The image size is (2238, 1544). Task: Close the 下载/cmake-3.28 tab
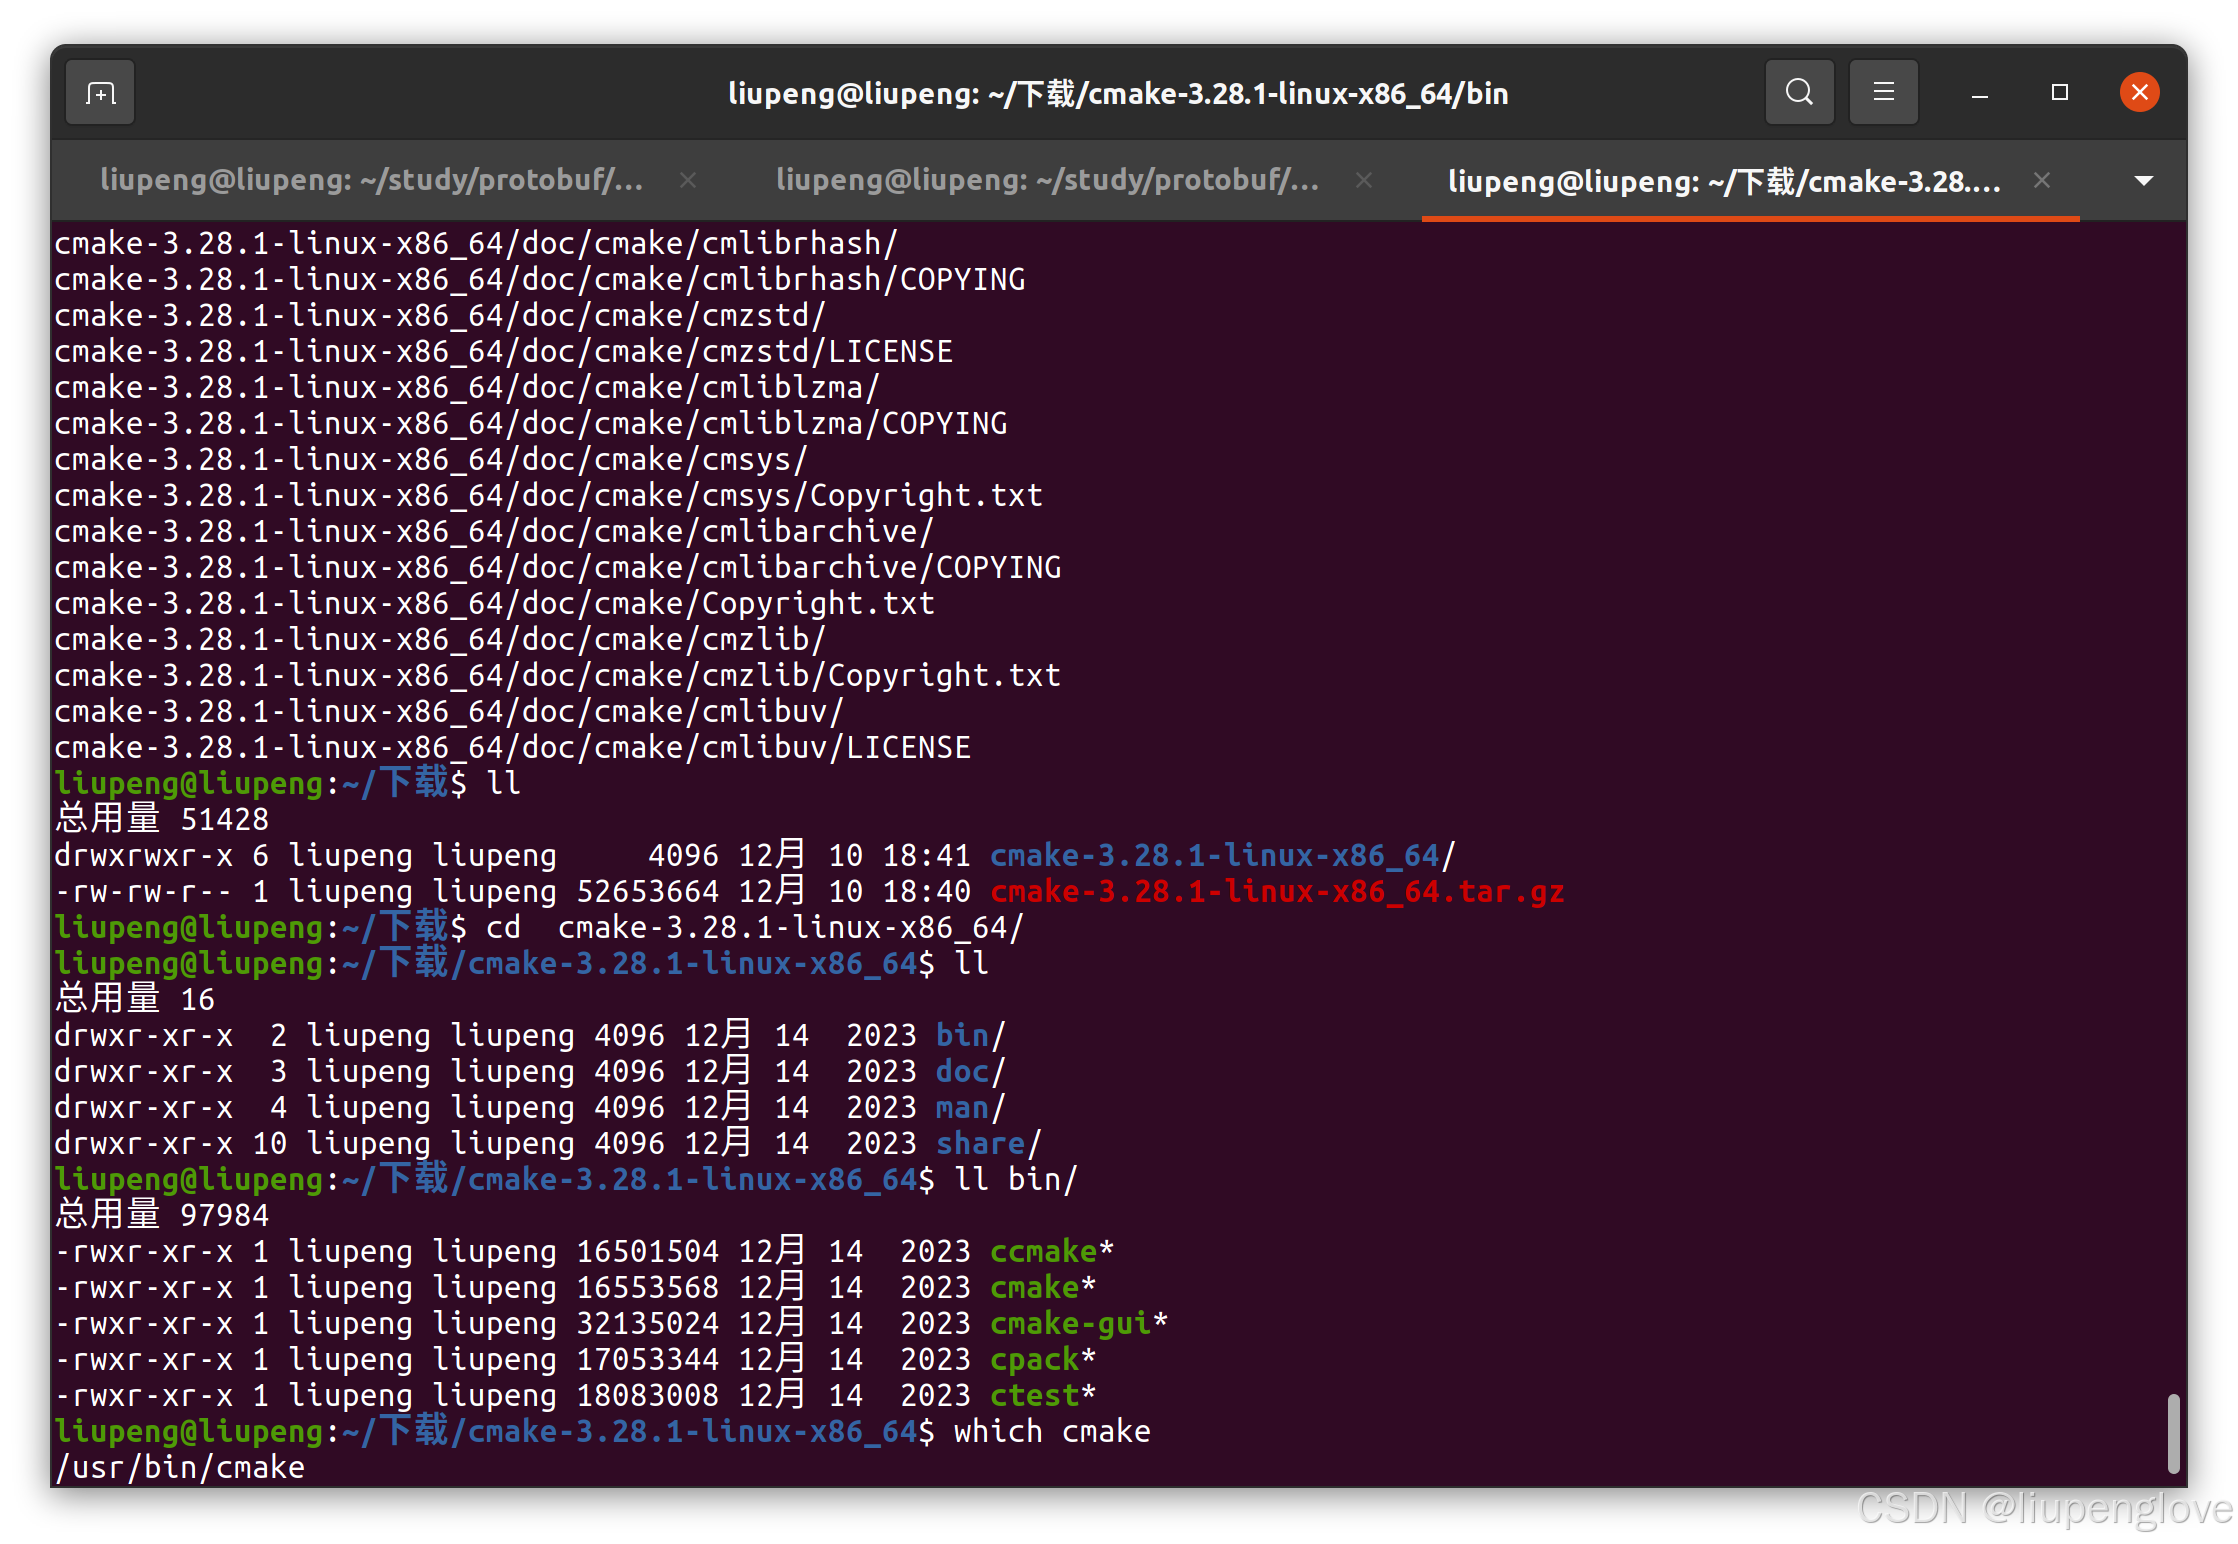tap(2042, 180)
